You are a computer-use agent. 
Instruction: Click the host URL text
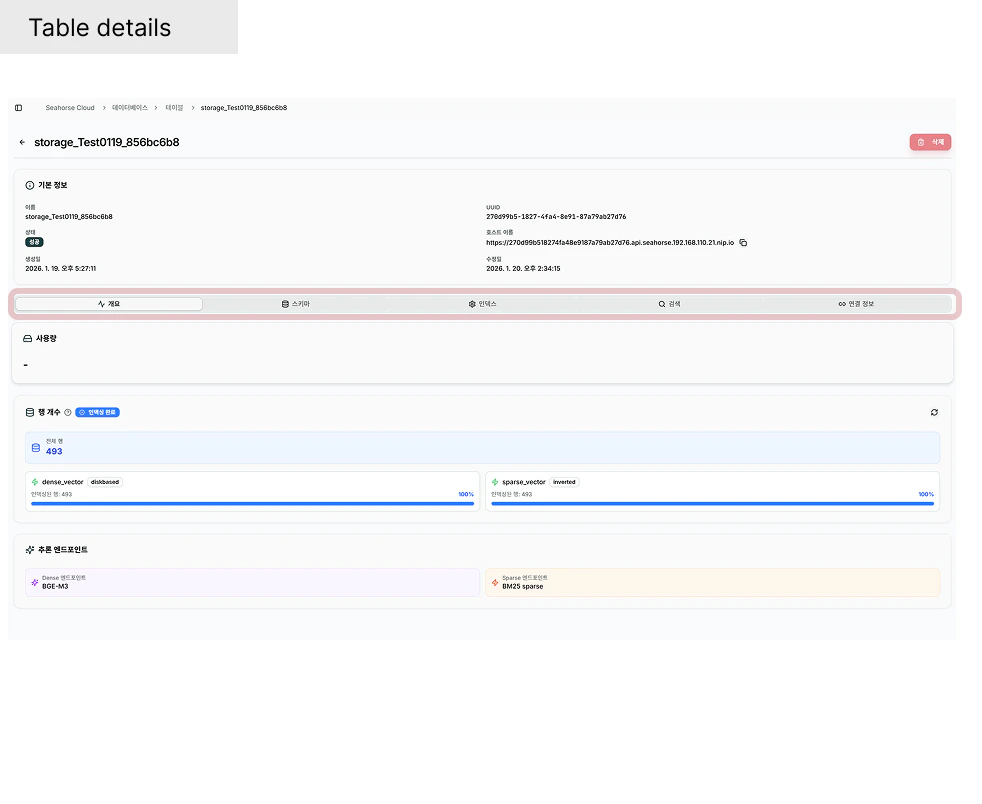pyautogui.click(x=610, y=242)
